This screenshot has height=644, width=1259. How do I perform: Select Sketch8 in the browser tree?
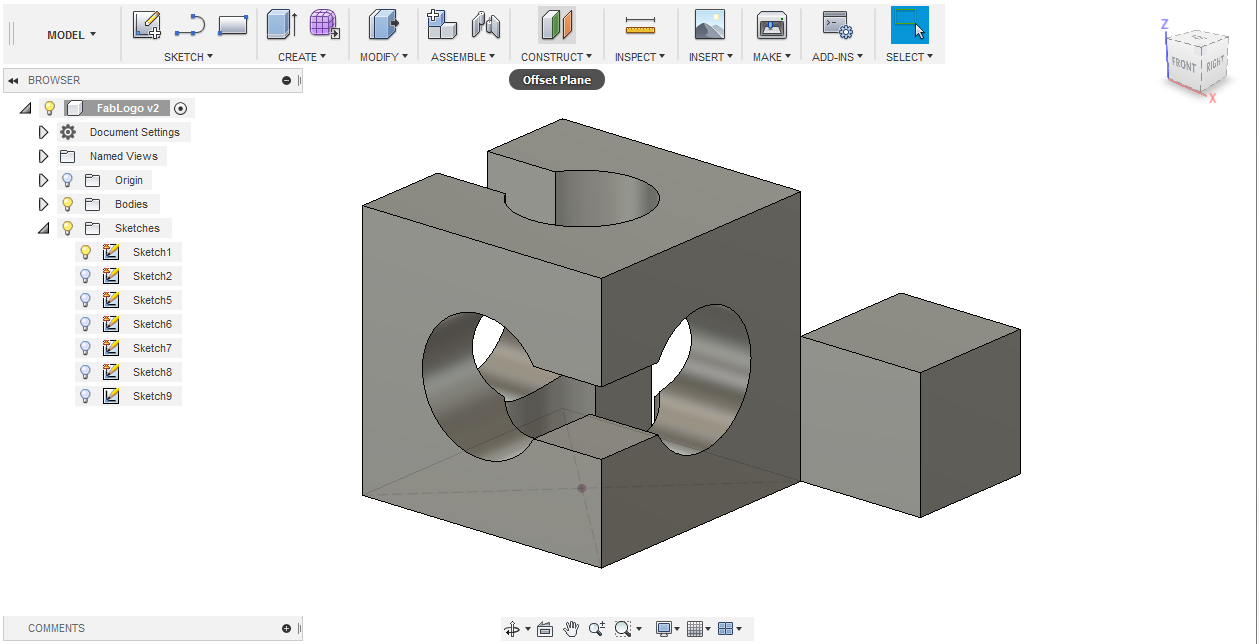152,372
